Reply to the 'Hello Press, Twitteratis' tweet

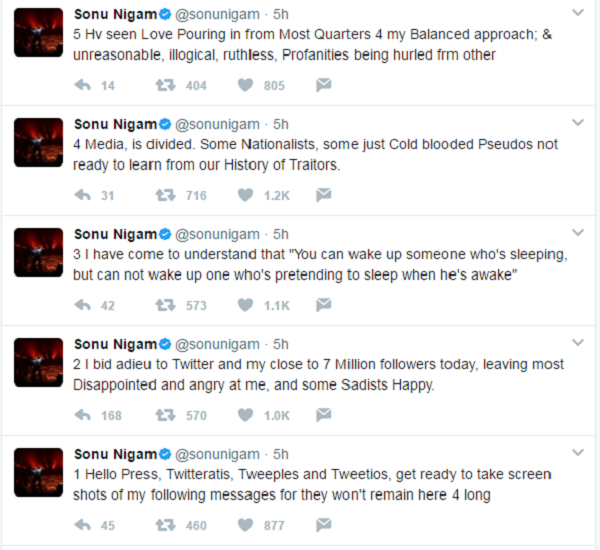pyautogui.click(x=83, y=525)
